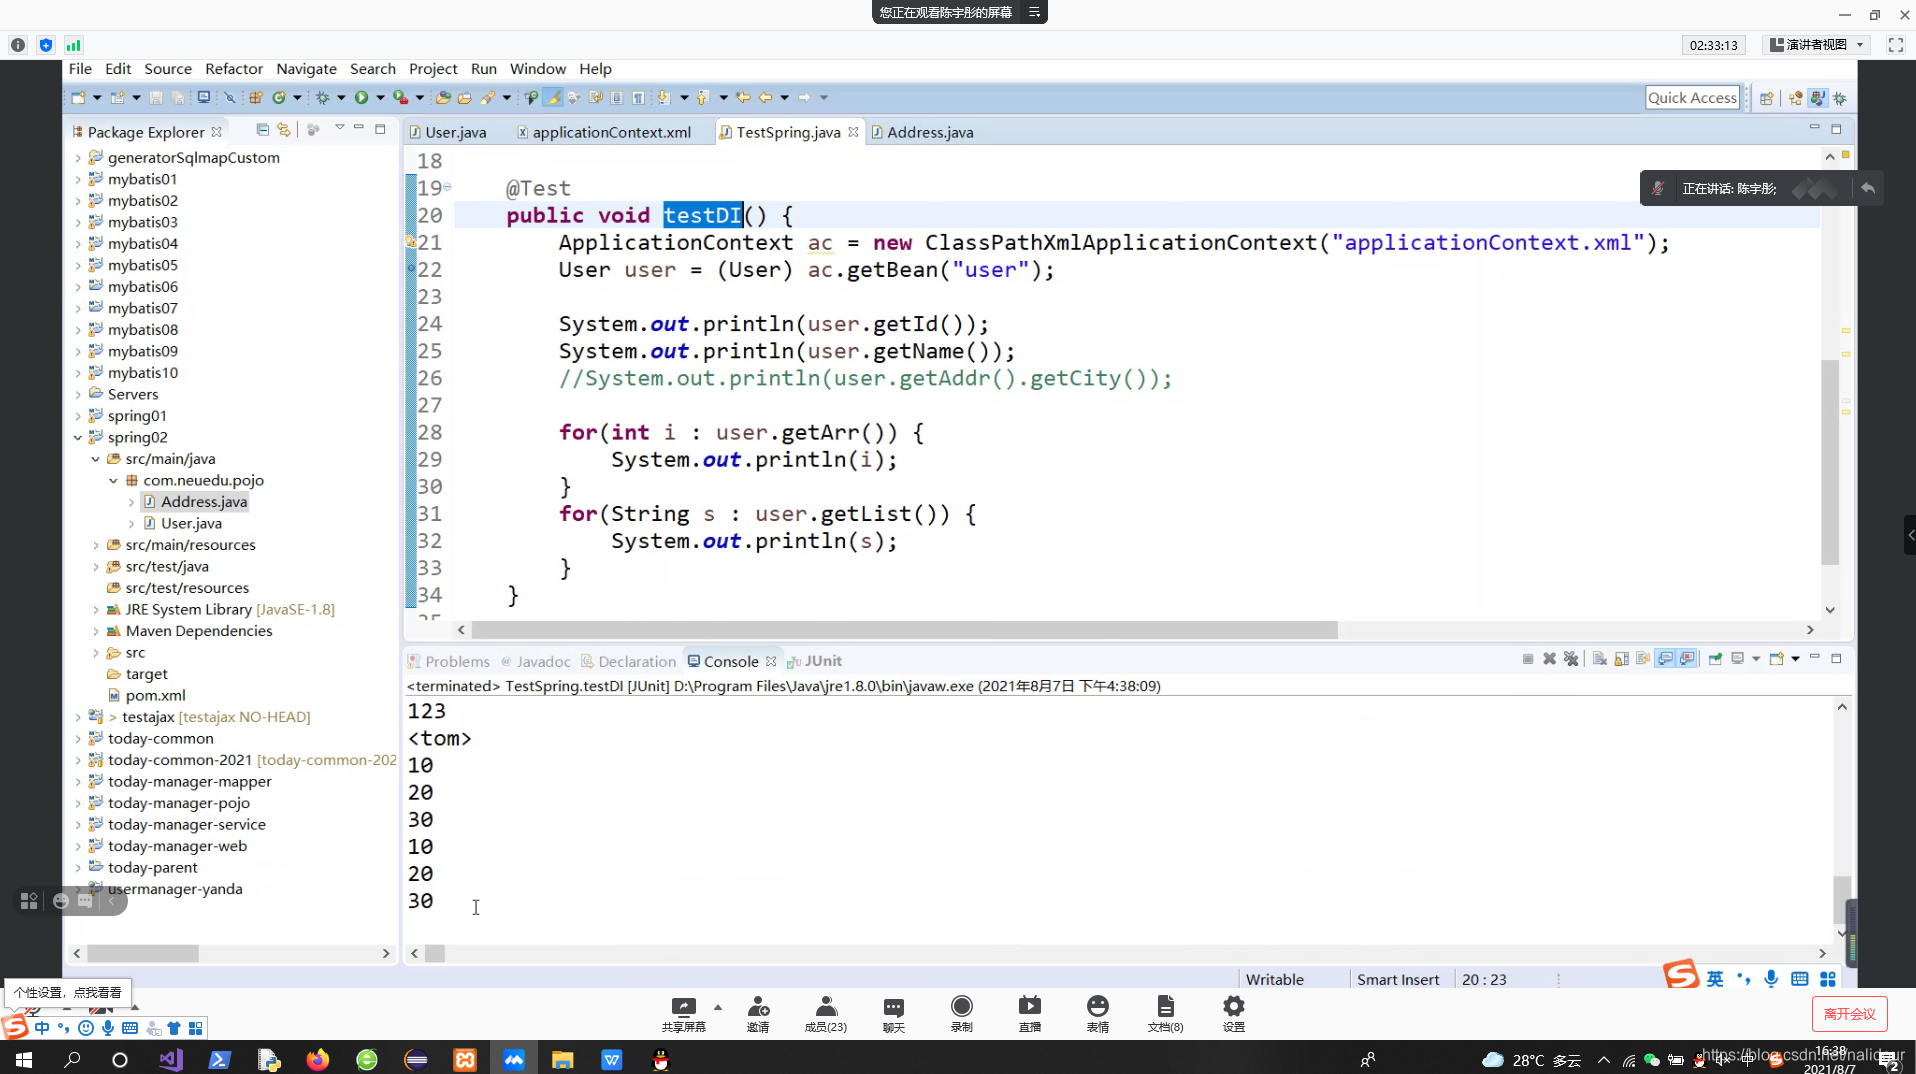This screenshot has width=1916, height=1074.
Task: Collapse the spring02 project node
Action: (x=78, y=438)
